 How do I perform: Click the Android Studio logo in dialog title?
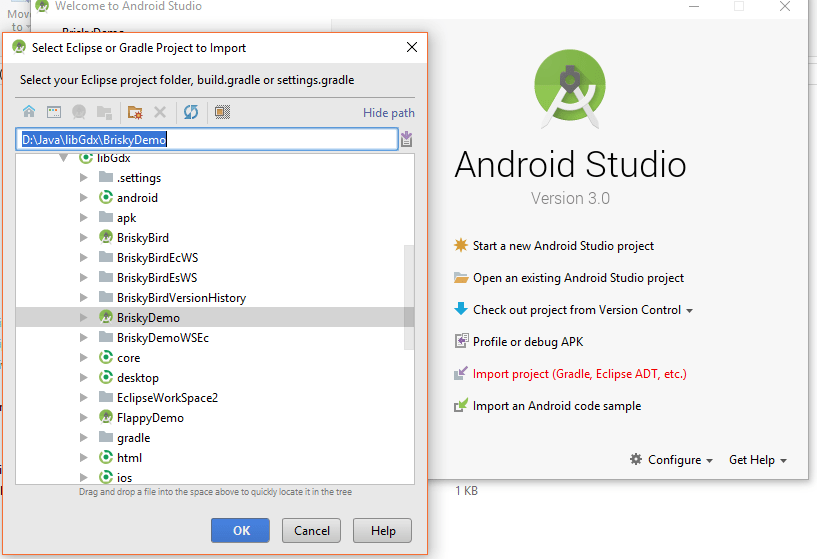pos(19,47)
